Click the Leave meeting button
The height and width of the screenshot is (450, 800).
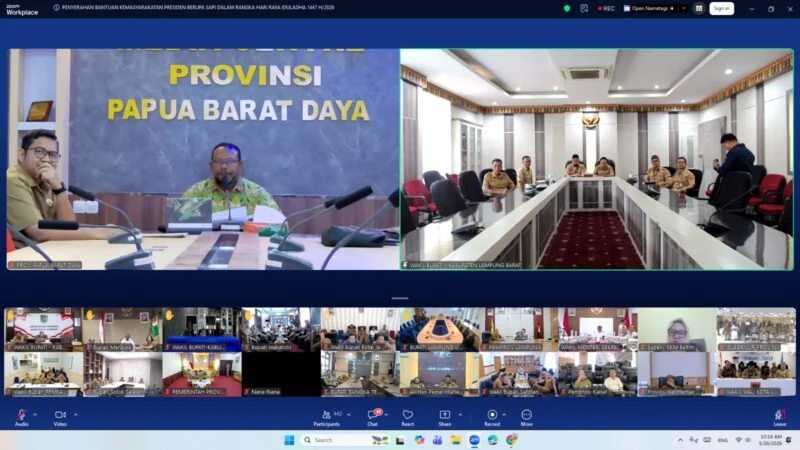[x=780, y=417]
